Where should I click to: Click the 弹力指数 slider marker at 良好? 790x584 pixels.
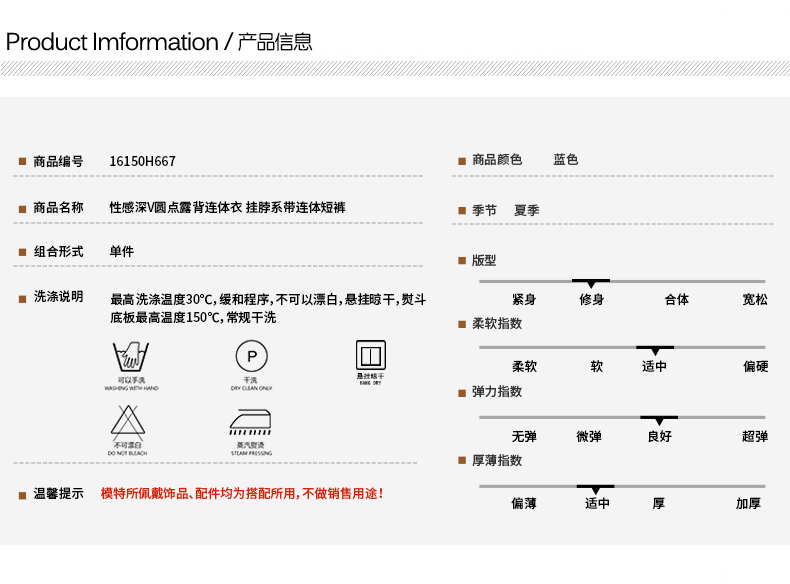(659, 420)
